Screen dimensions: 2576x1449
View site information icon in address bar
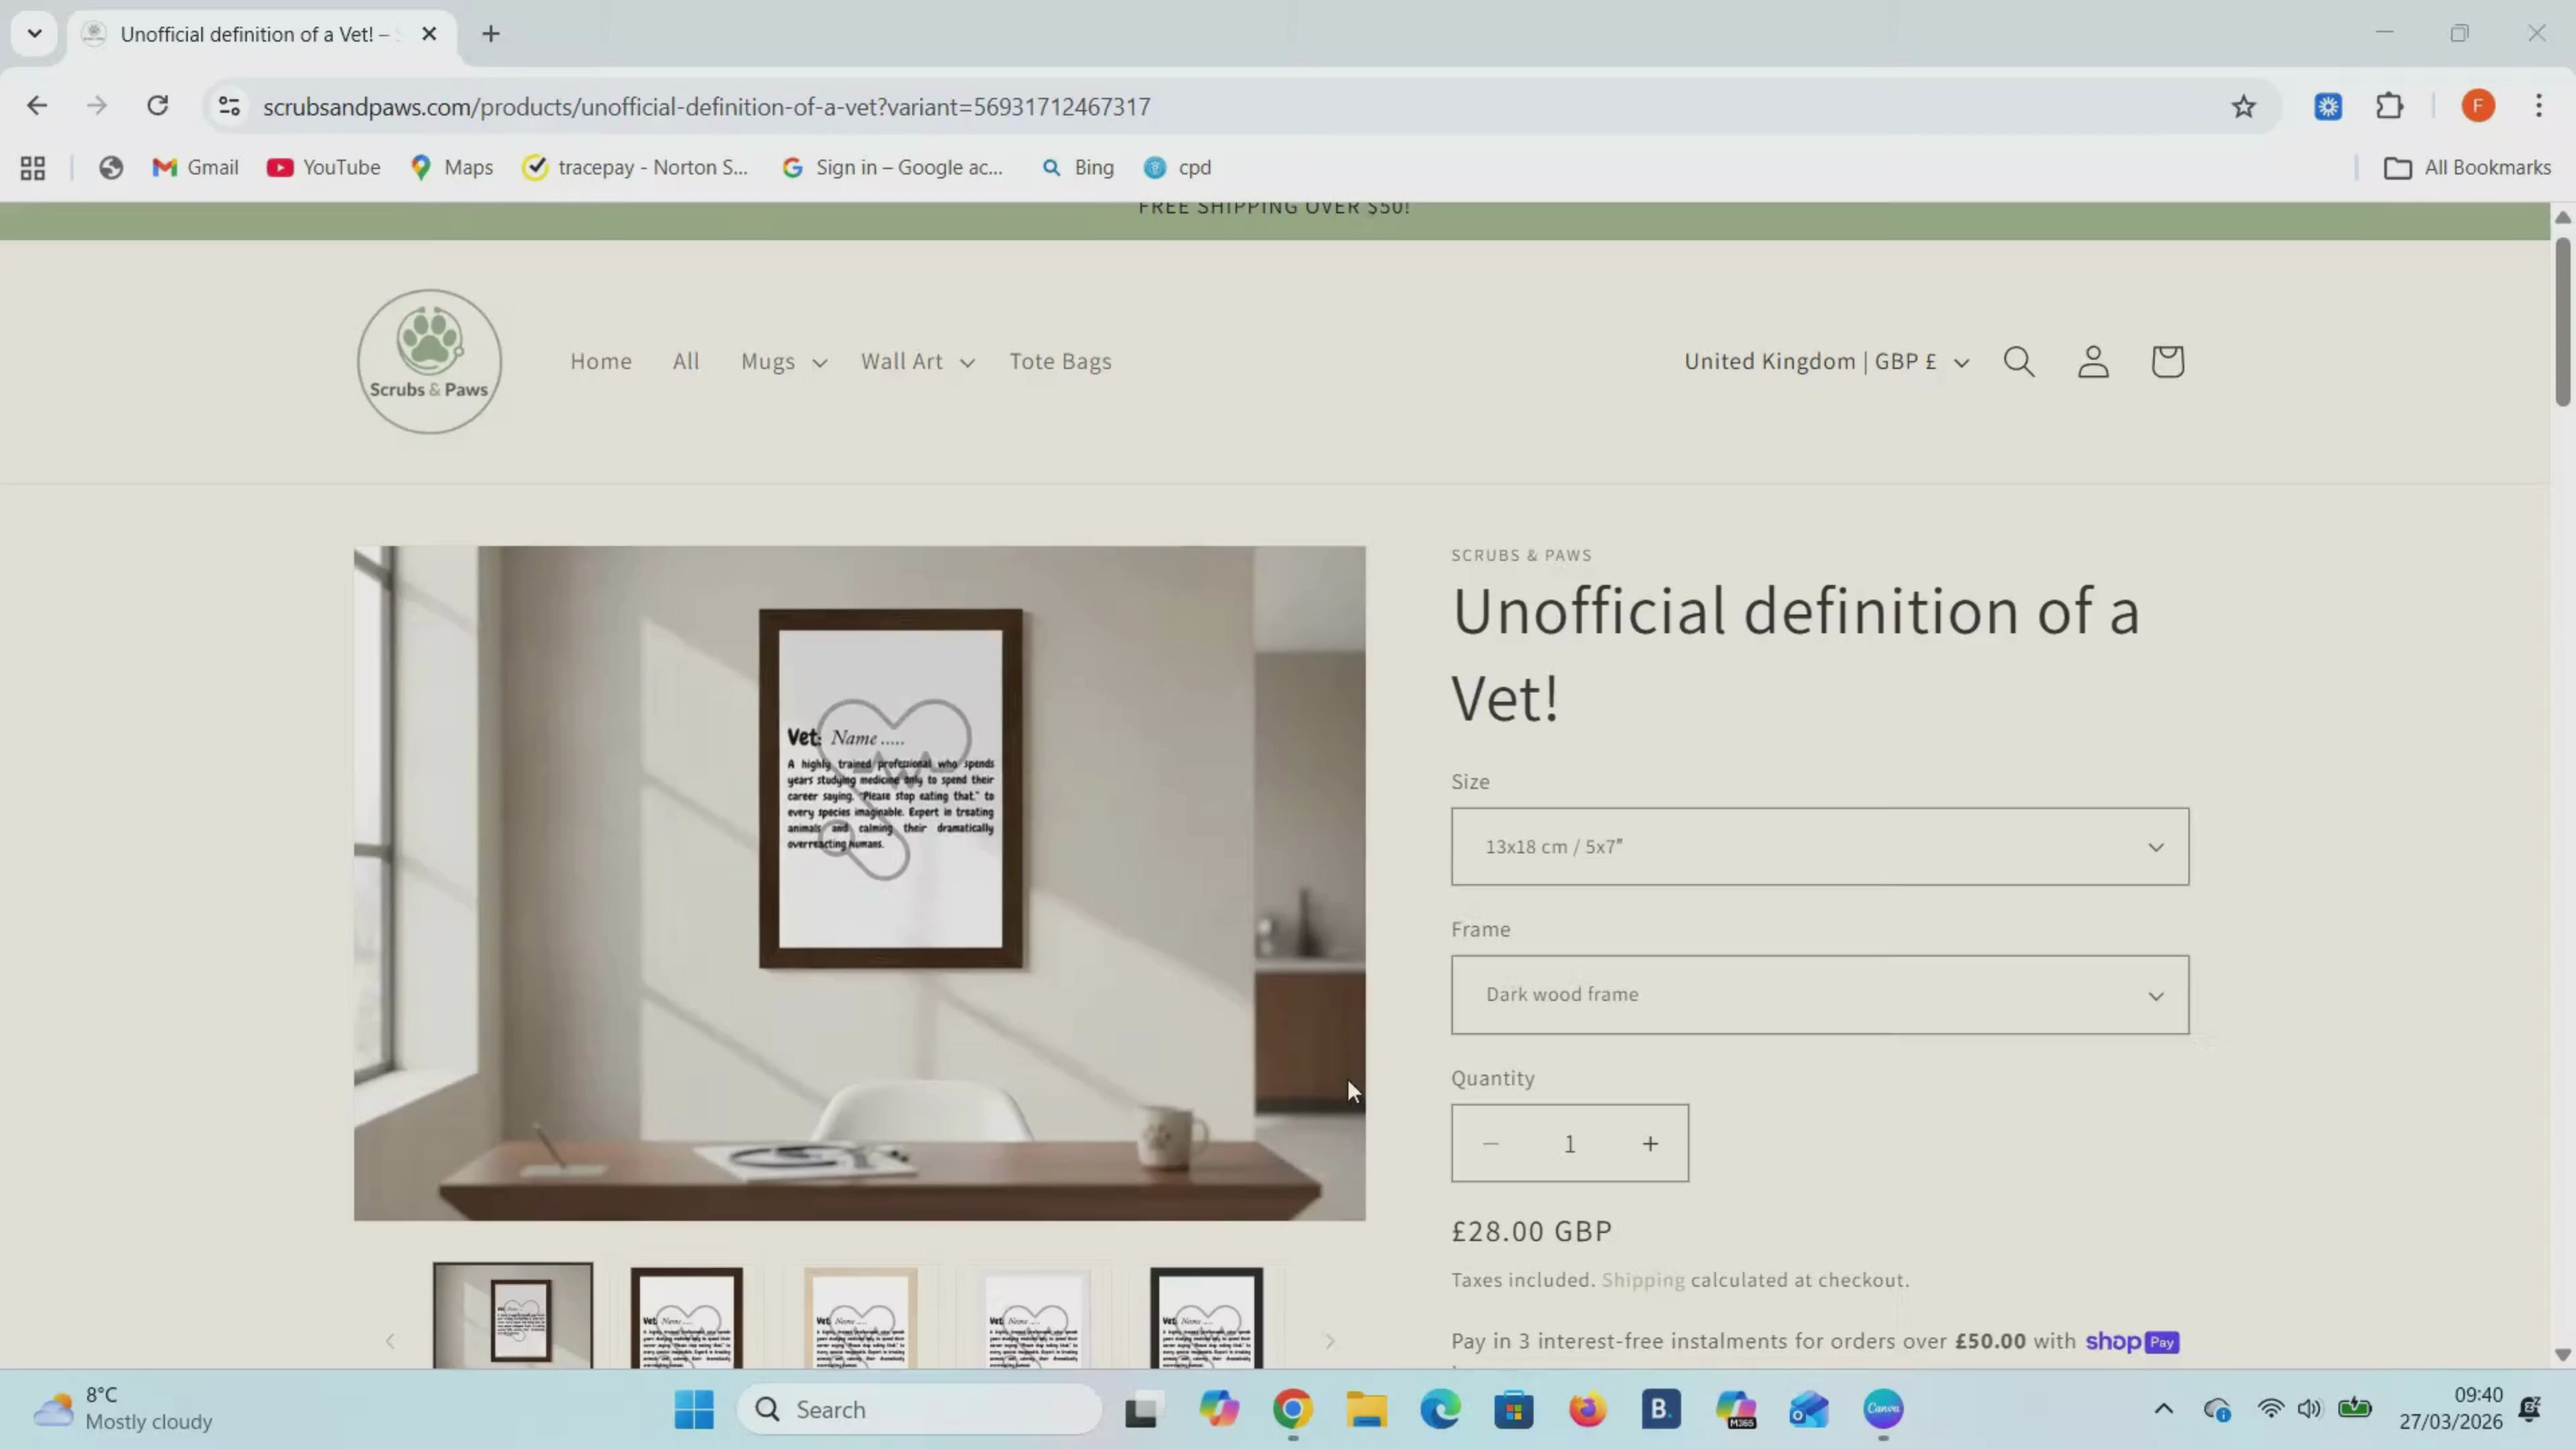pyautogui.click(x=229, y=106)
